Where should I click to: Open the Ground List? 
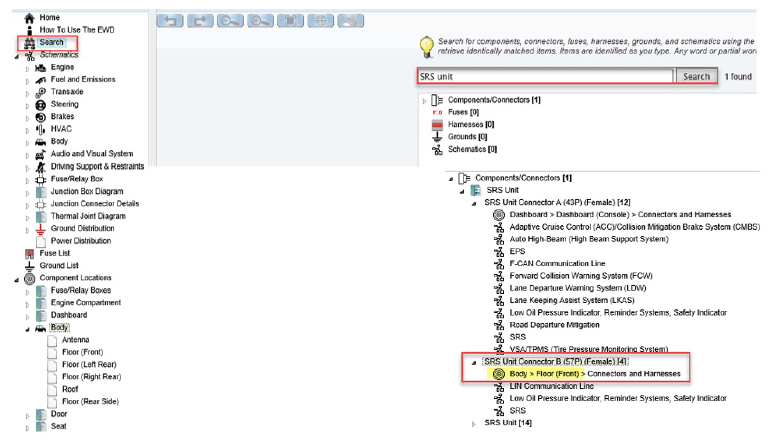pos(59,266)
